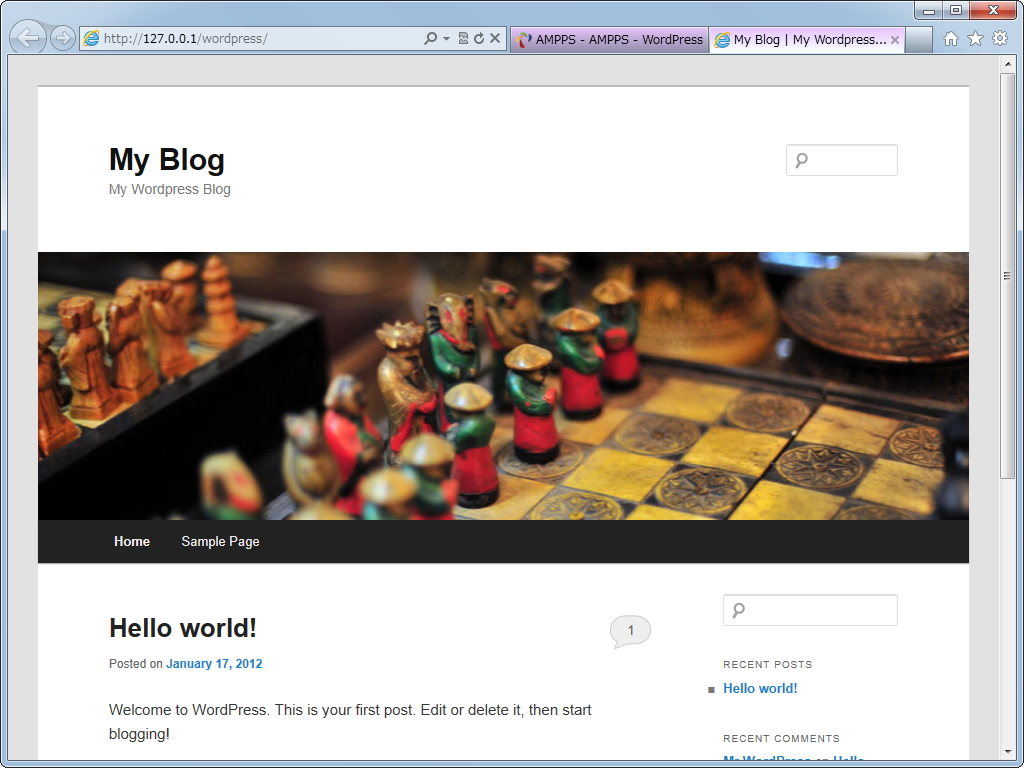The height and width of the screenshot is (768, 1024).
Task: Open Favorites with the star icon
Action: (975, 39)
